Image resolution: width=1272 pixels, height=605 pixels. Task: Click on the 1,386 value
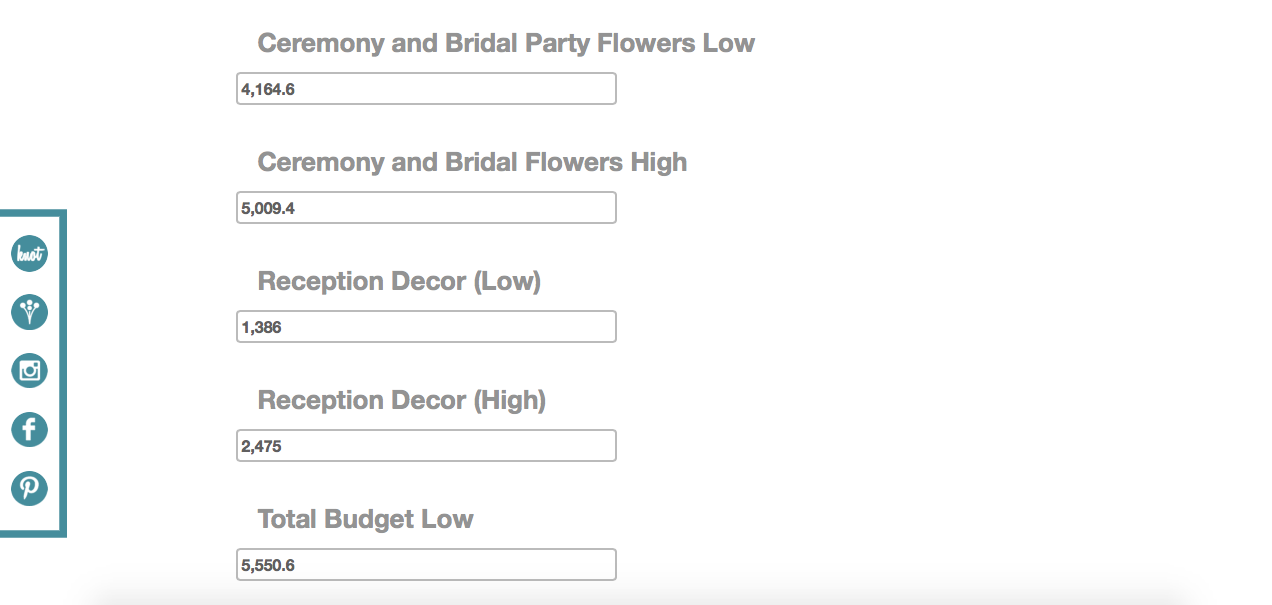coord(261,327)
